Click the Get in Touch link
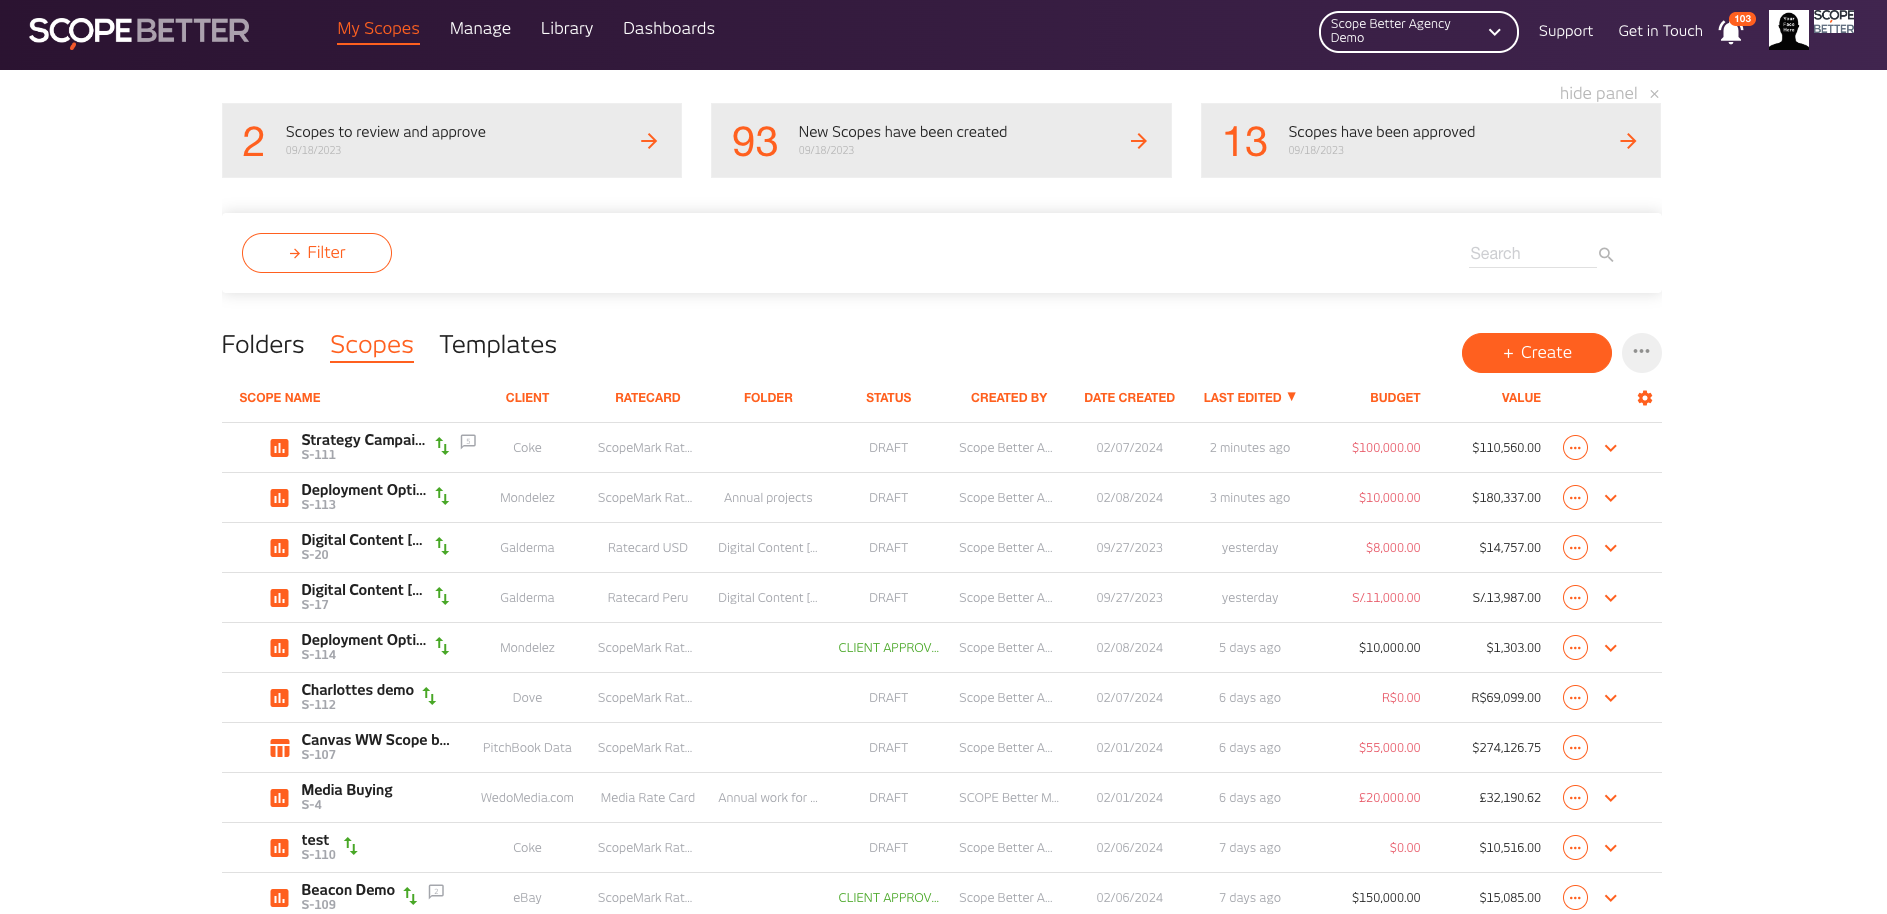The height and width of the screenshot is (914, 1887). [1660, 32]
